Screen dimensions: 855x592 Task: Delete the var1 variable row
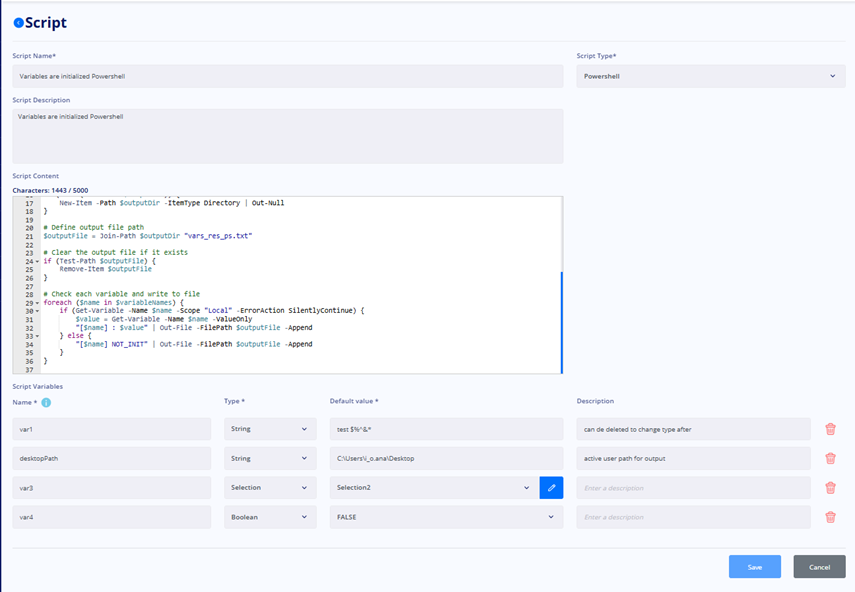point(830,429)
